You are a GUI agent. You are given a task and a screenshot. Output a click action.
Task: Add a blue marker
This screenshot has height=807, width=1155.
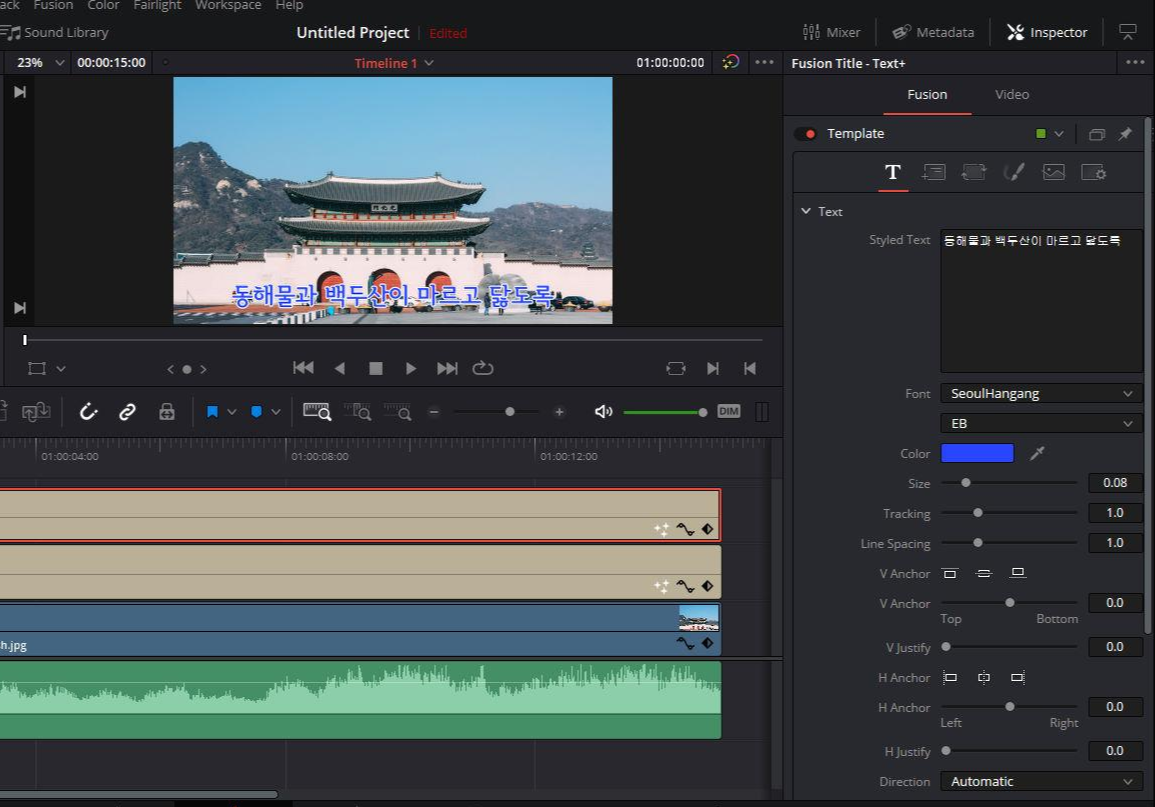(x=256, y=412)
